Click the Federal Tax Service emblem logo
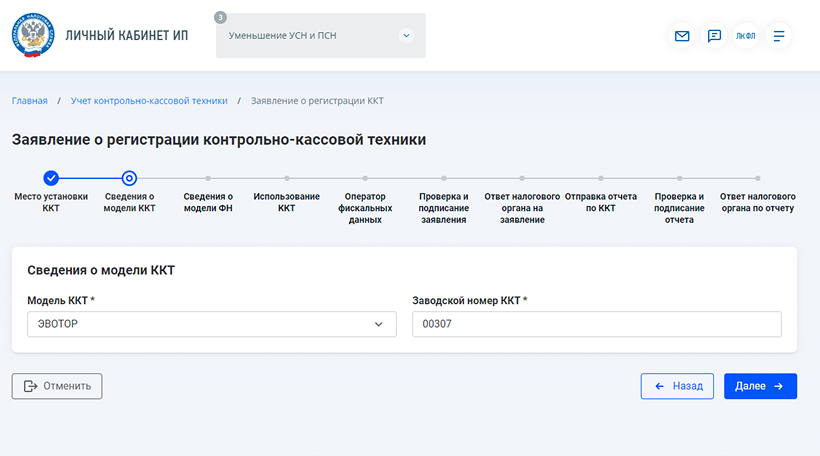Viewport: 820px width, 456px height. tap(33, 35)
